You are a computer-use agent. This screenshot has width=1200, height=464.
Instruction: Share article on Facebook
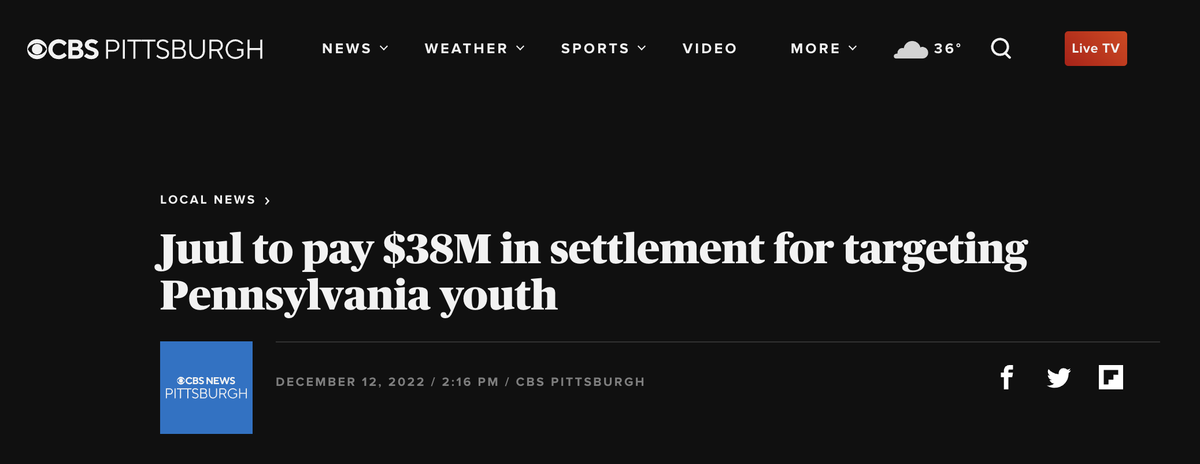point(1007,378)
